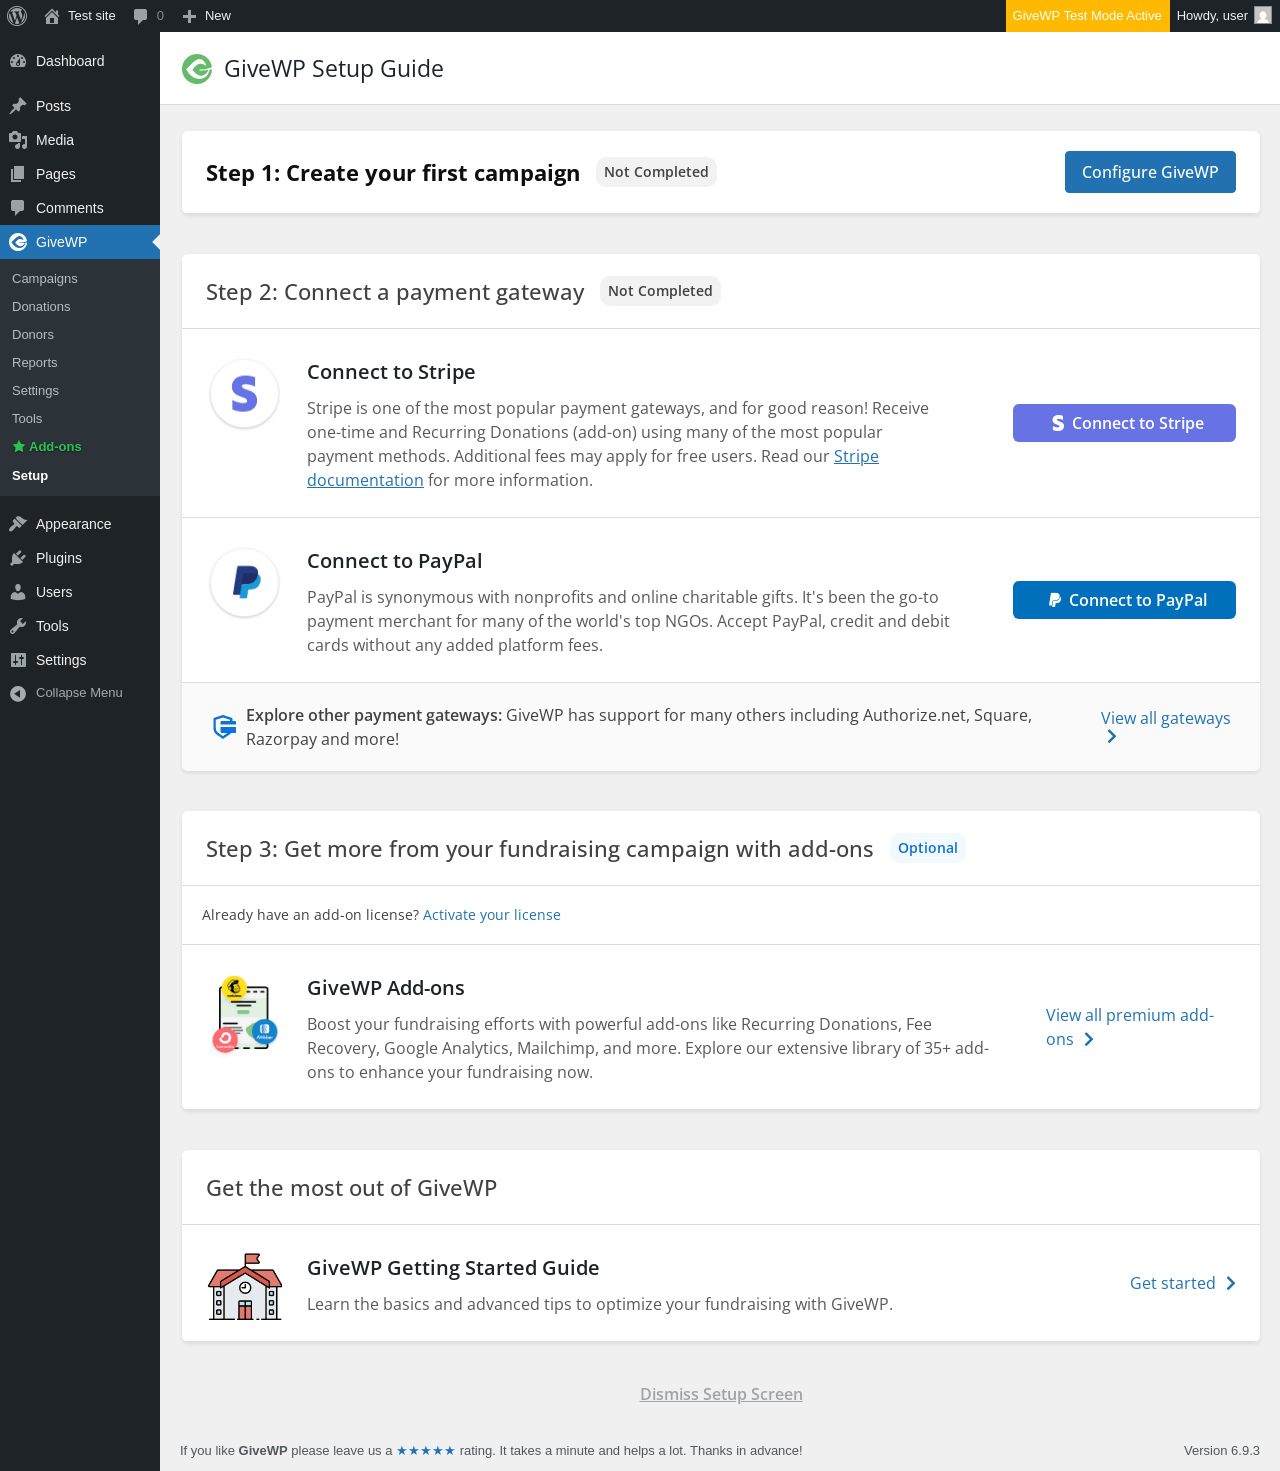Image resolution: width=1280 pixels, height=1471 pixels.
Task: Click Activate your license link
Action: pos(491,915)
